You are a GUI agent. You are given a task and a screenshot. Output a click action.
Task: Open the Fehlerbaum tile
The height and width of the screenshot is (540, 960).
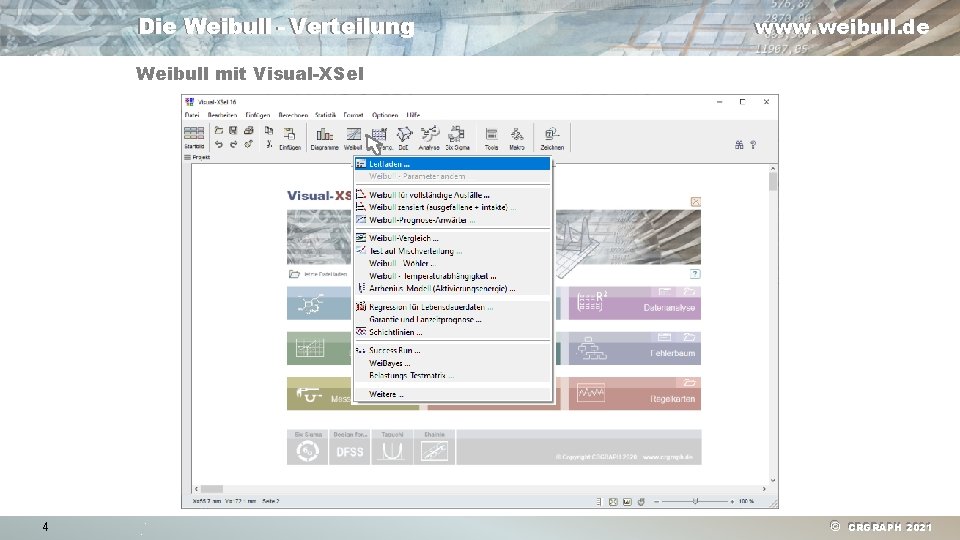tap(635, 348)
